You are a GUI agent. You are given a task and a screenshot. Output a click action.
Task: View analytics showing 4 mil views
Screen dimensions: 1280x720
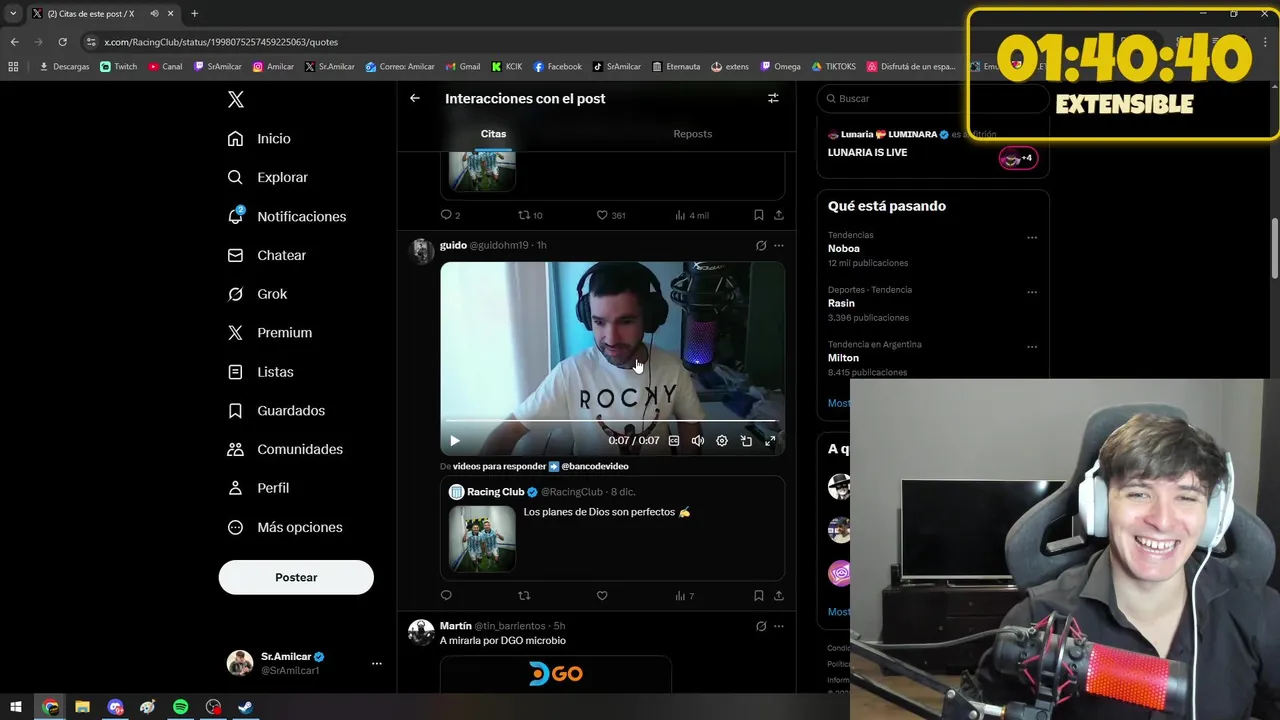692,215
